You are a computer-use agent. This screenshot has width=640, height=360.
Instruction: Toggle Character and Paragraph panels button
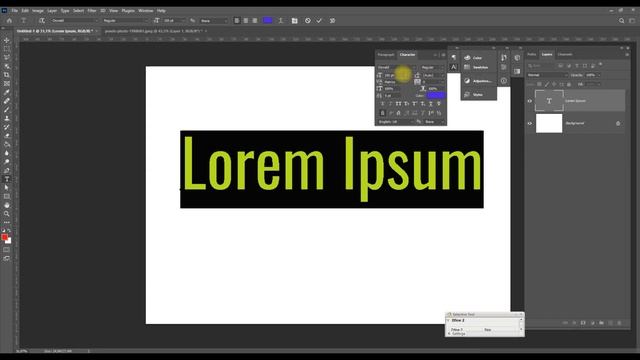tap(294, 20)
